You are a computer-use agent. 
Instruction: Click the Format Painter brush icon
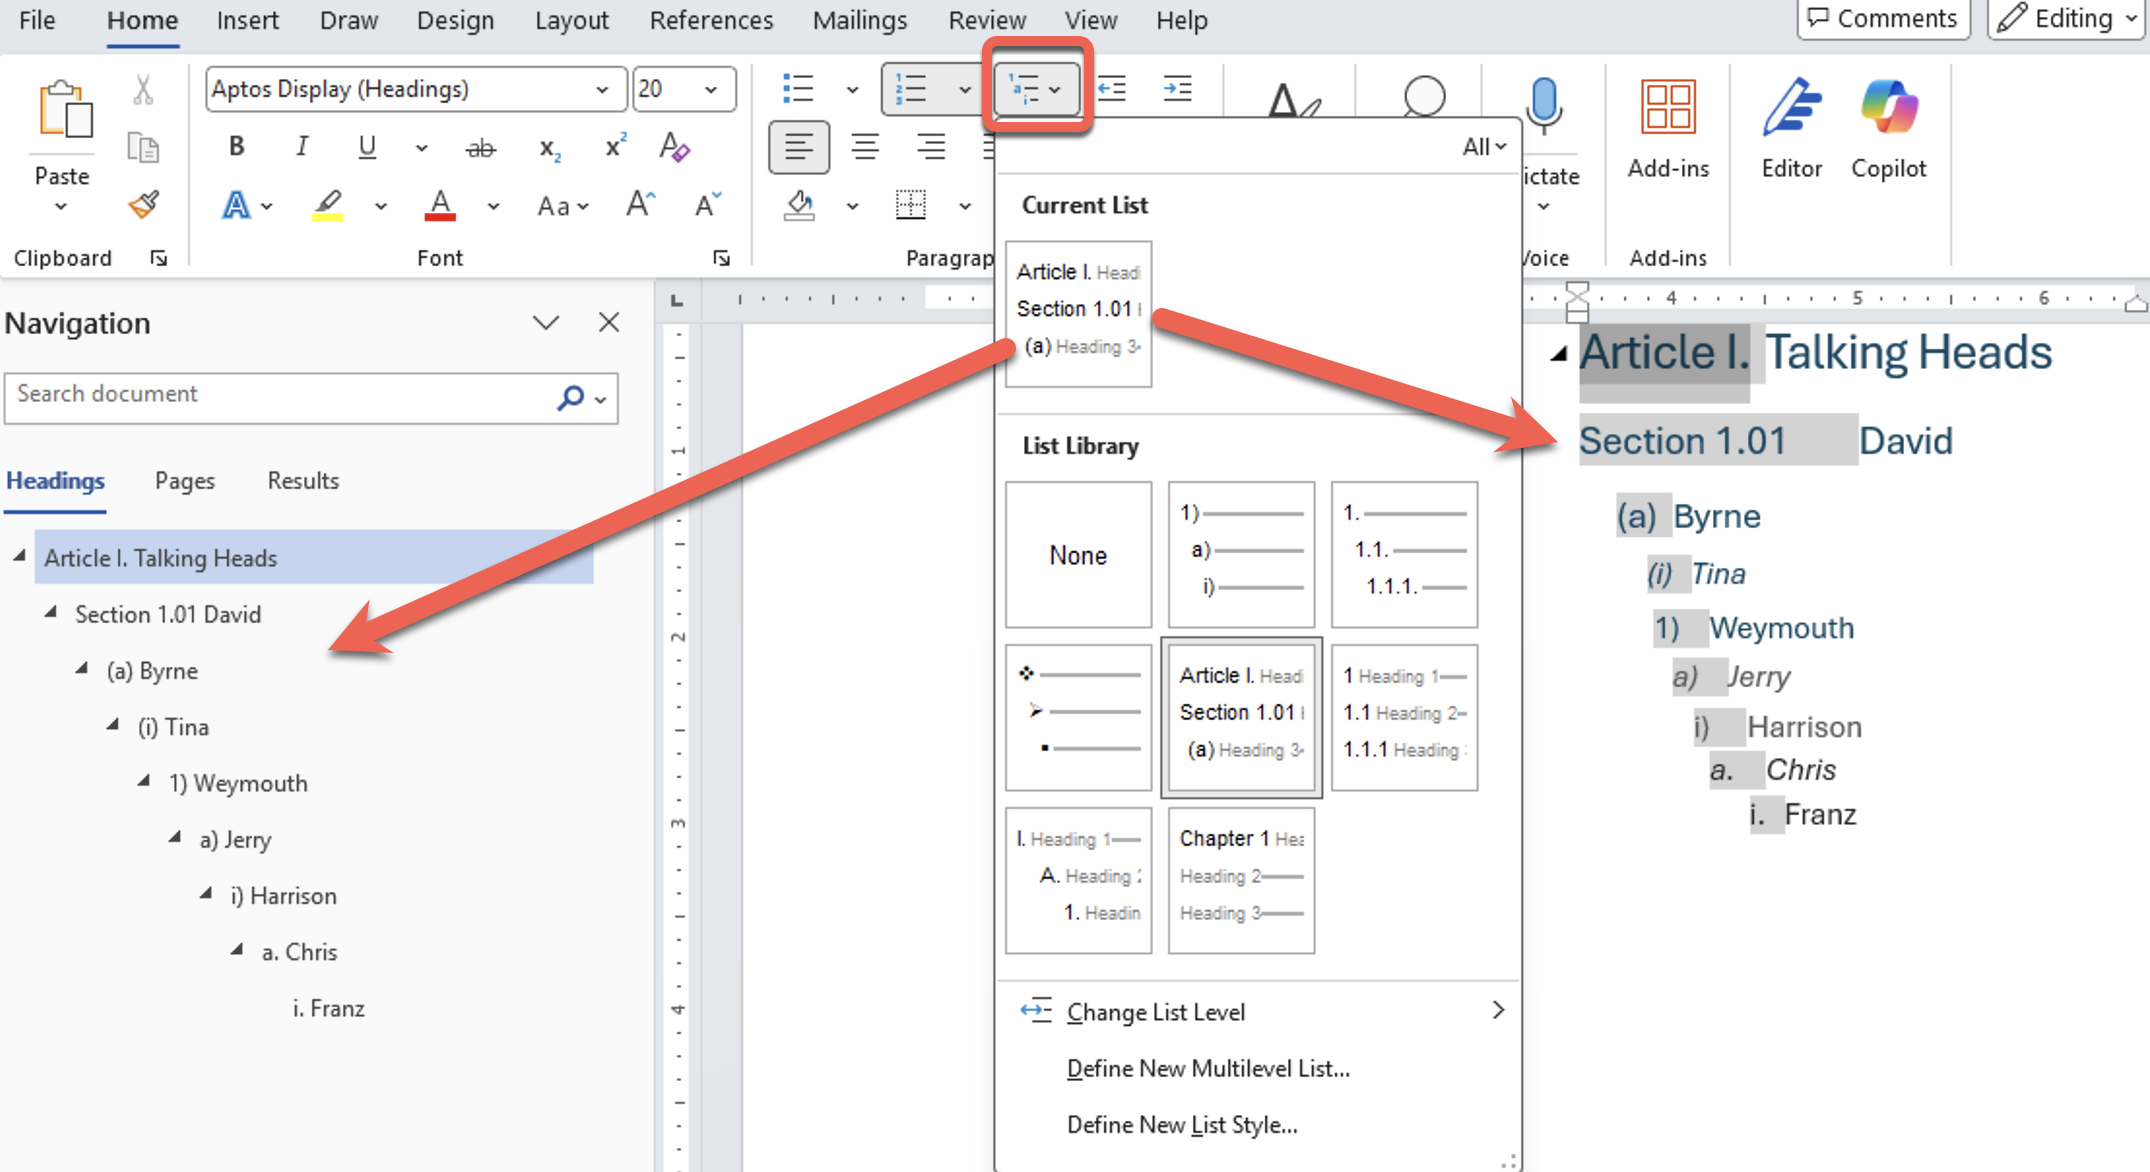tap(144, 205)
